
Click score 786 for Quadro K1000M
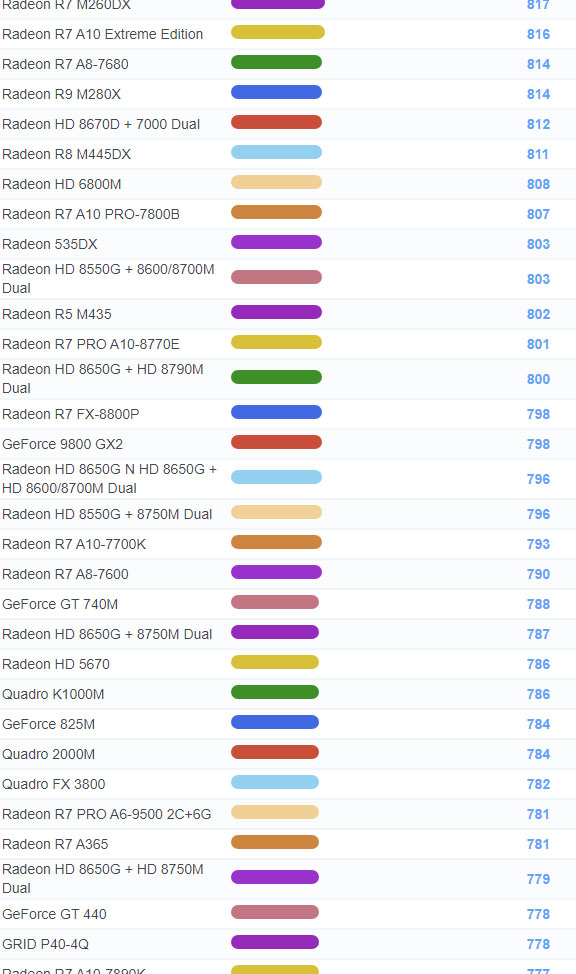click(x=538, y=694)
